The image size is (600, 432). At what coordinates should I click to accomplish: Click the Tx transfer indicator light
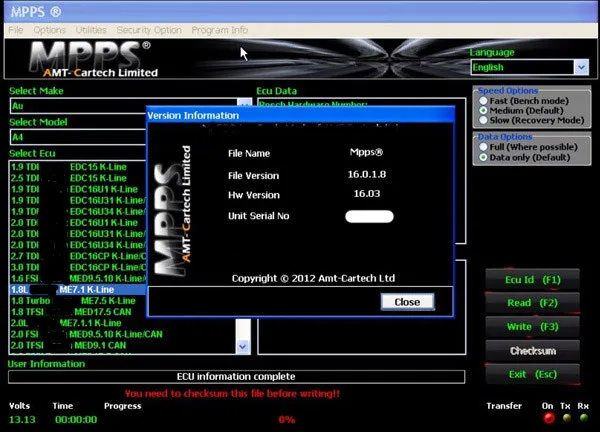(x=567, y=418)
